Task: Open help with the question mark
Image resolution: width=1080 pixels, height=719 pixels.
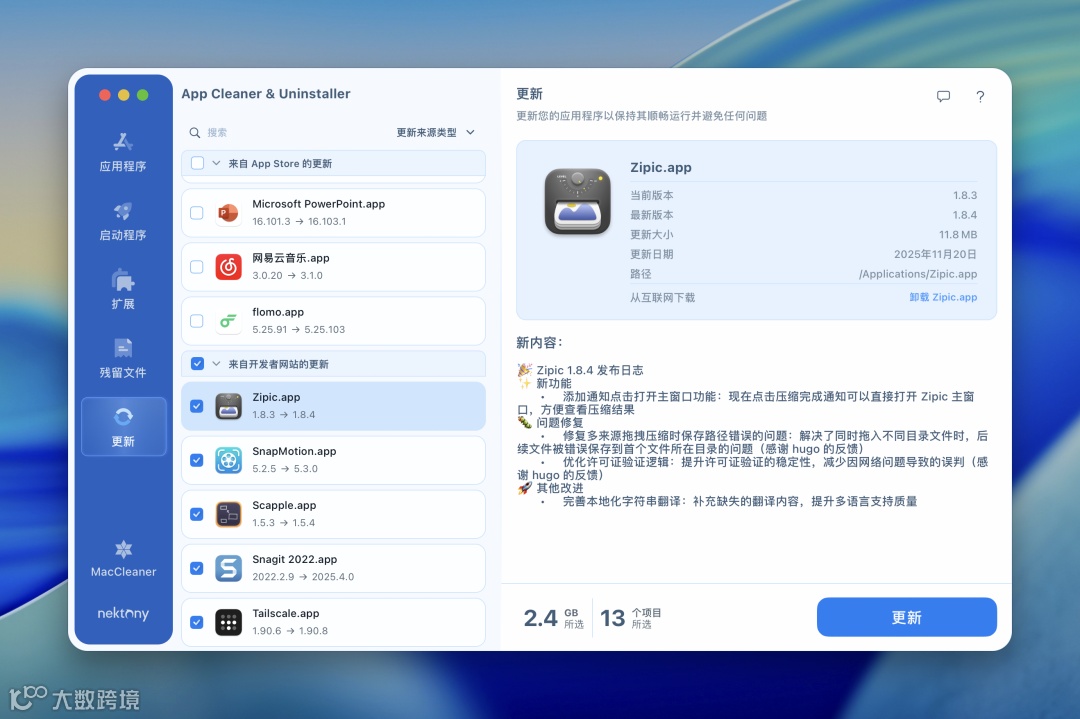Action: [x=980, y=96]
